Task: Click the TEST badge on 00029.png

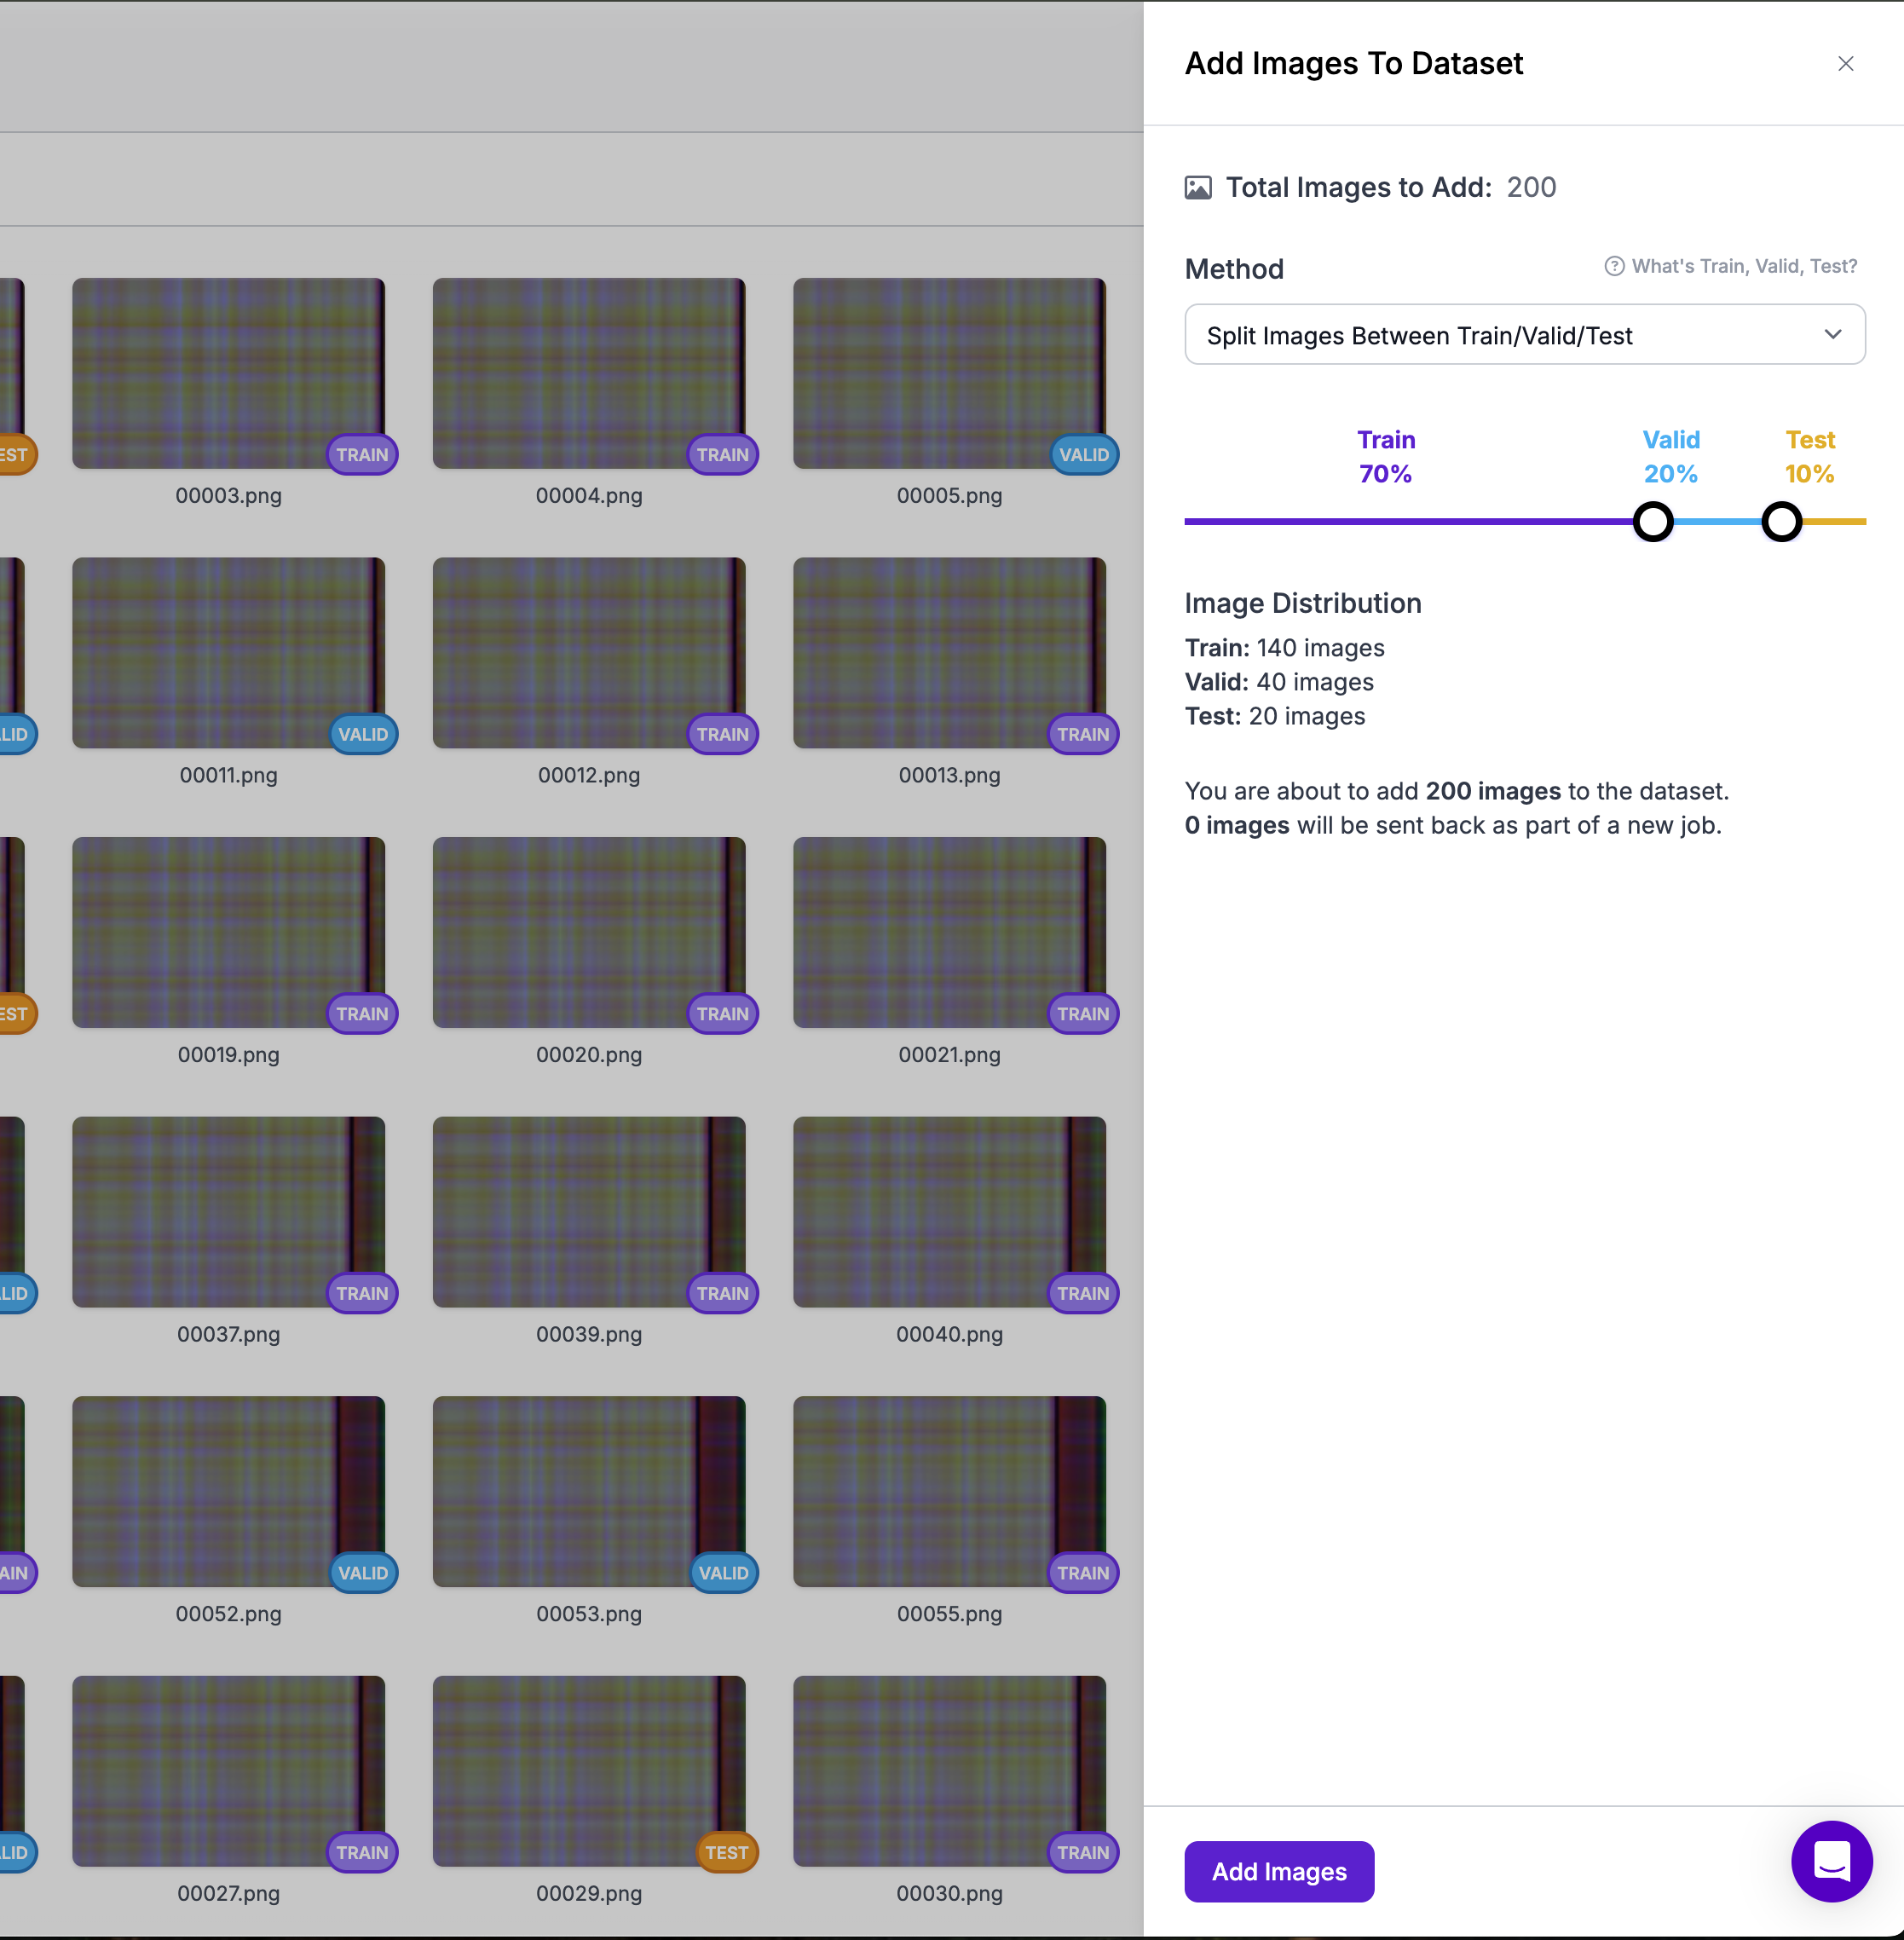Action: pyautogui.click(x=726, y=1853)
